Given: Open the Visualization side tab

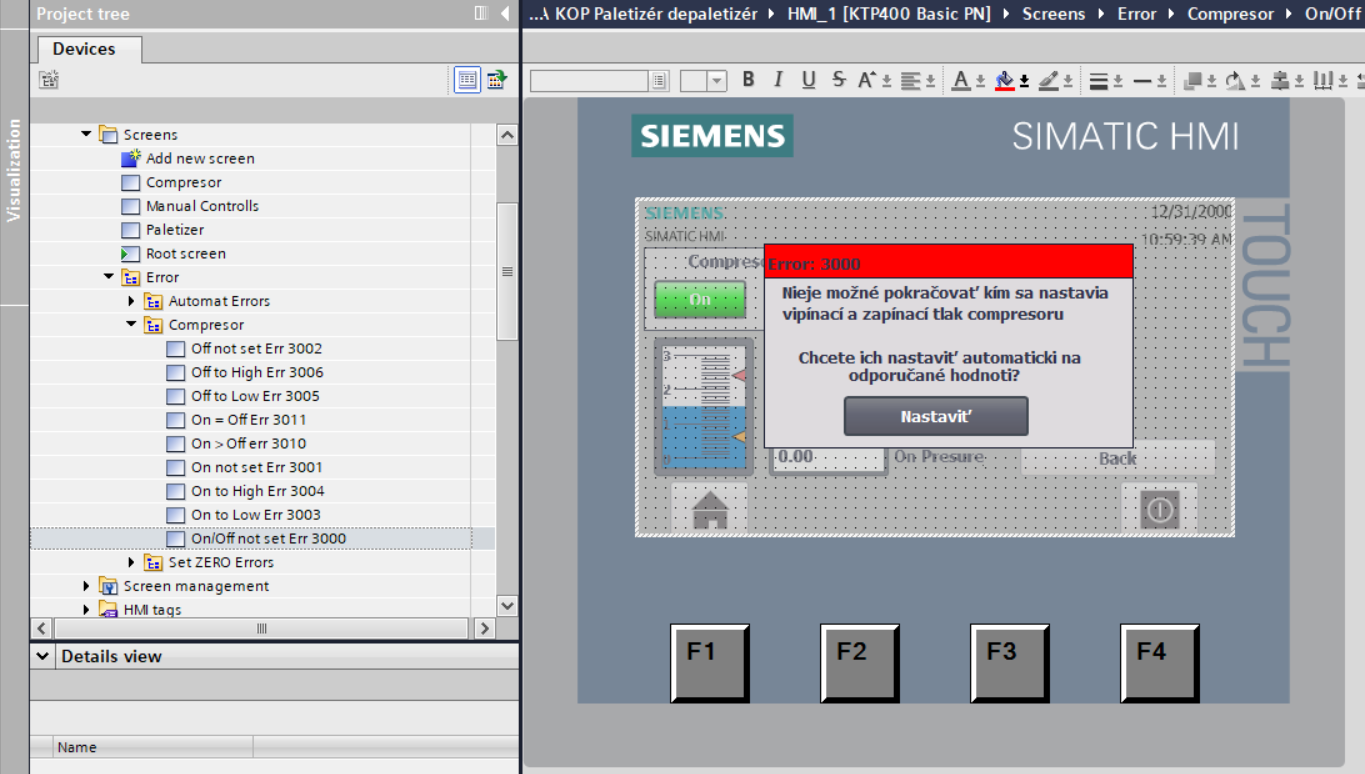Looking at the screenshot, I should (x=14, y=169).
